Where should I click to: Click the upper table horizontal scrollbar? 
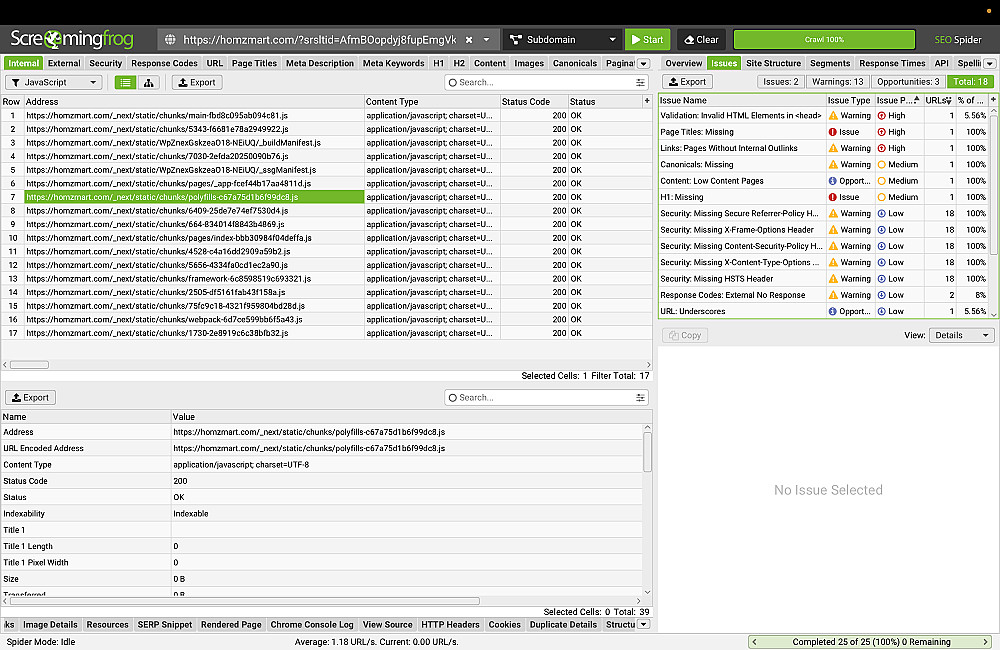(x=29, y=365)
